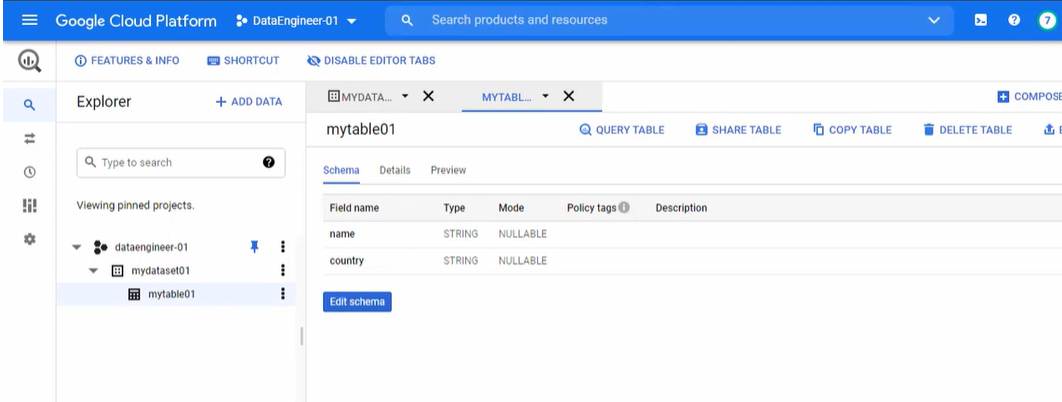
Task: Select the dataengineer-01 project row
Action: (152, 247)
